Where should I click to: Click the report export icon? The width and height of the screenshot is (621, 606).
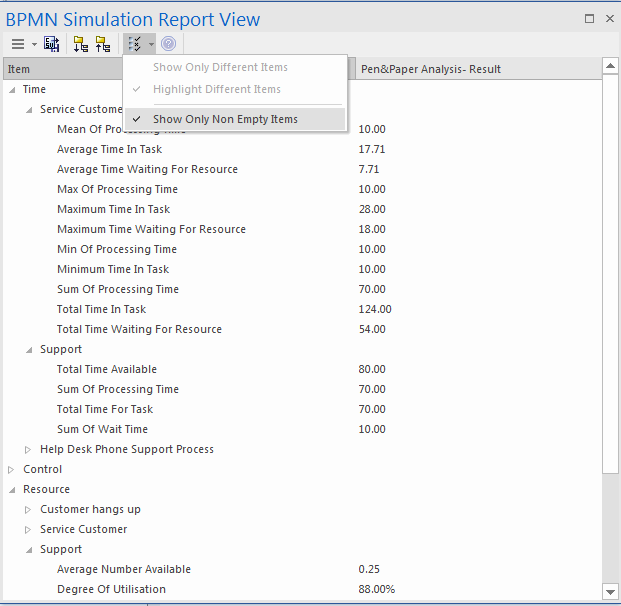[x=51, y=44]
